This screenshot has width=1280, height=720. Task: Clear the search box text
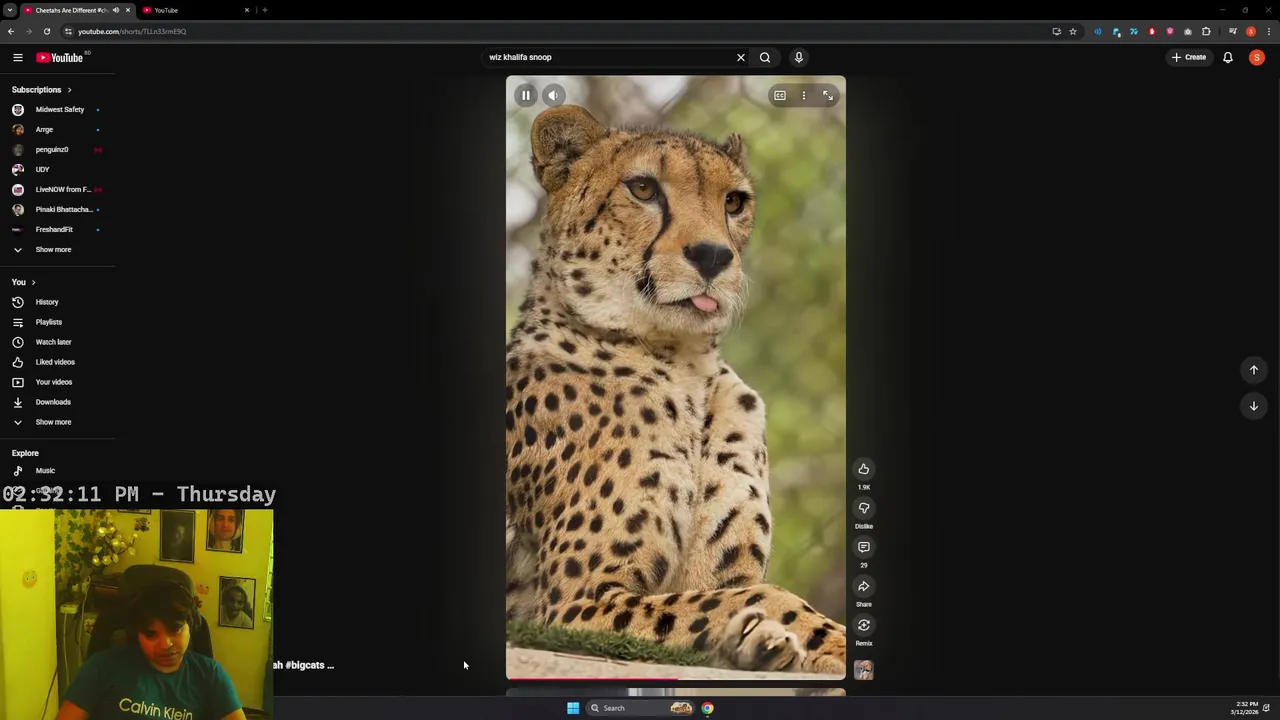click(741, 57)
